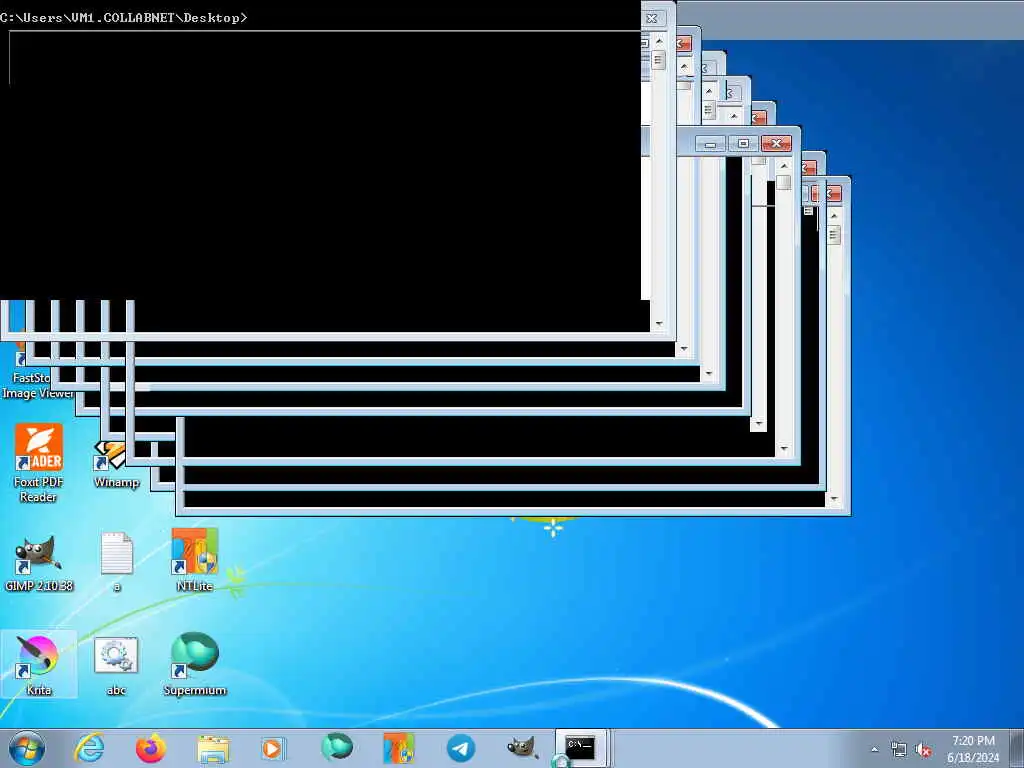Image resolution: width=1024 pixels, height=768 pixels.
Task: Open the muted volume tray icon
Action: pyautogui.click(x=923, y=750)
